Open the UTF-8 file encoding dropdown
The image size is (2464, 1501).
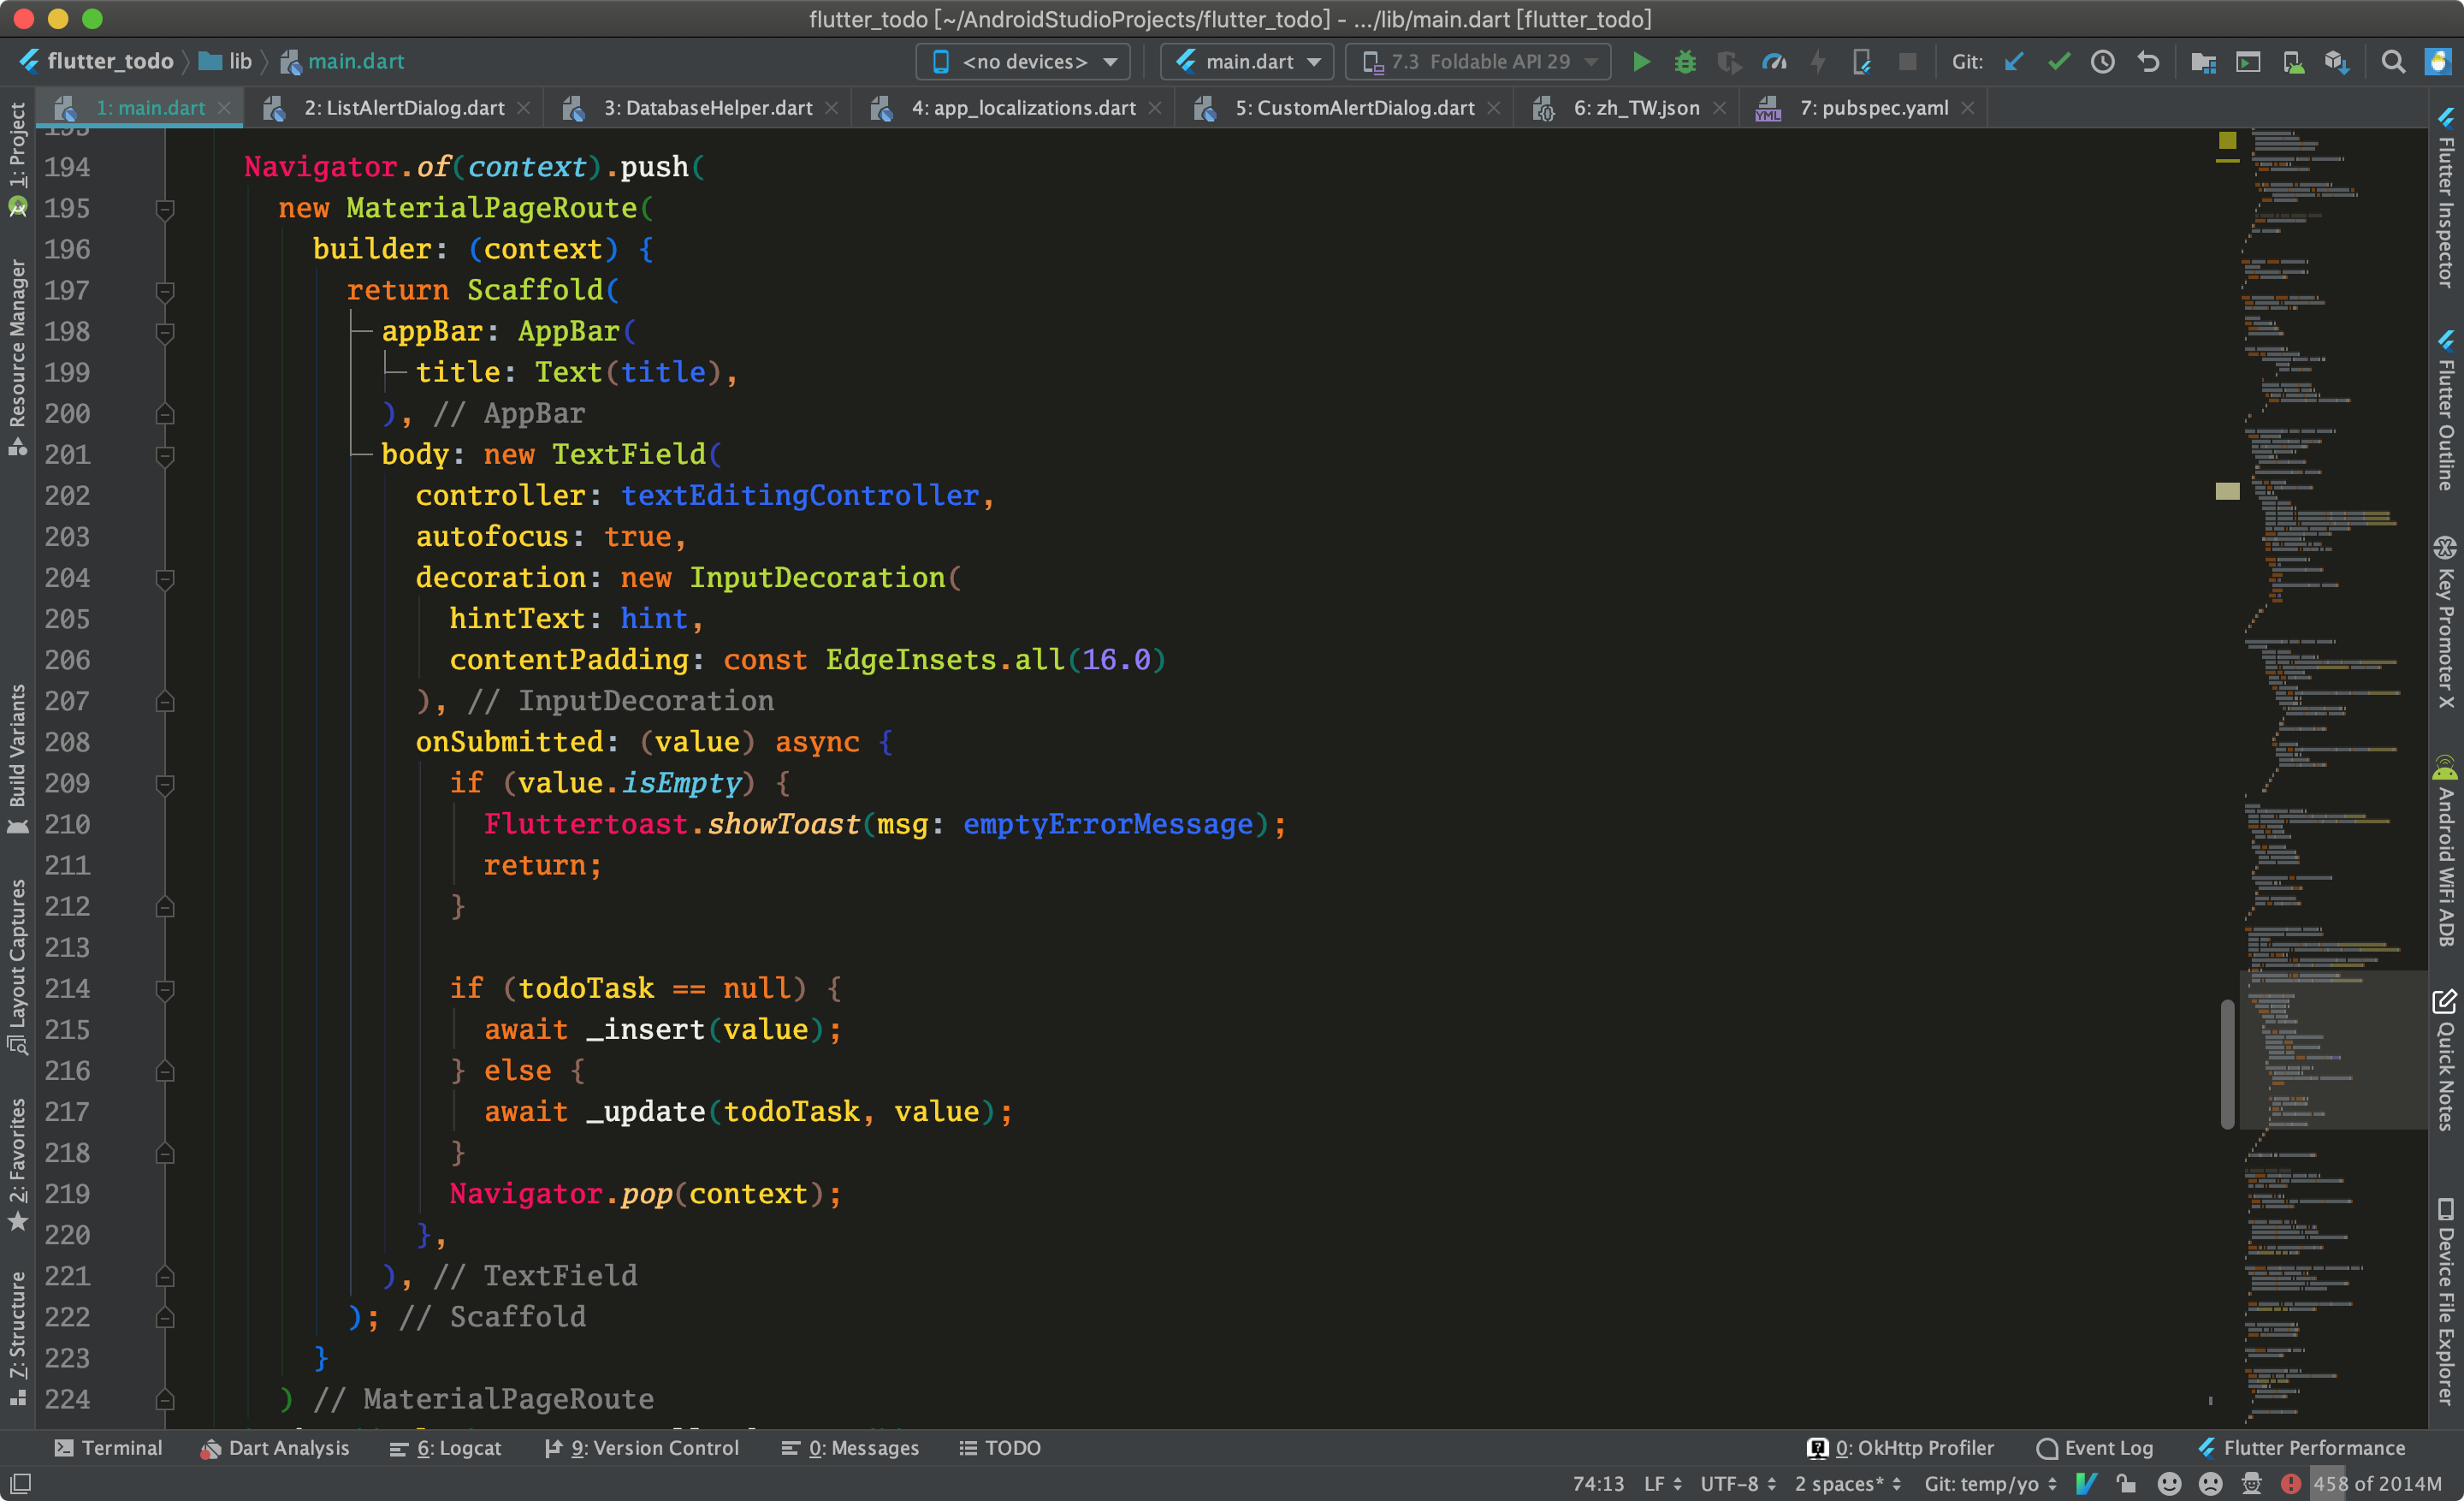(1737, 1484)
